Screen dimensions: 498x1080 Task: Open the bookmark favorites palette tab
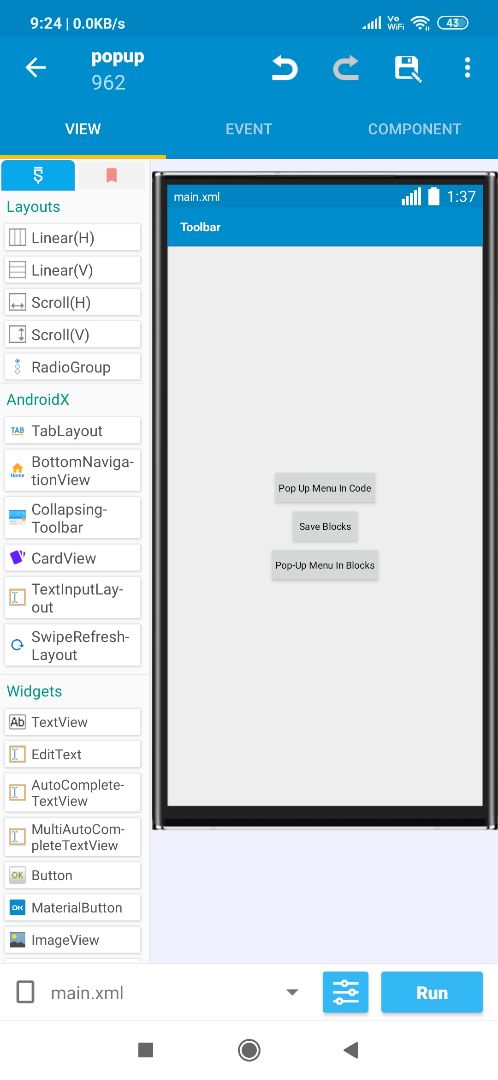pos(112,176)
